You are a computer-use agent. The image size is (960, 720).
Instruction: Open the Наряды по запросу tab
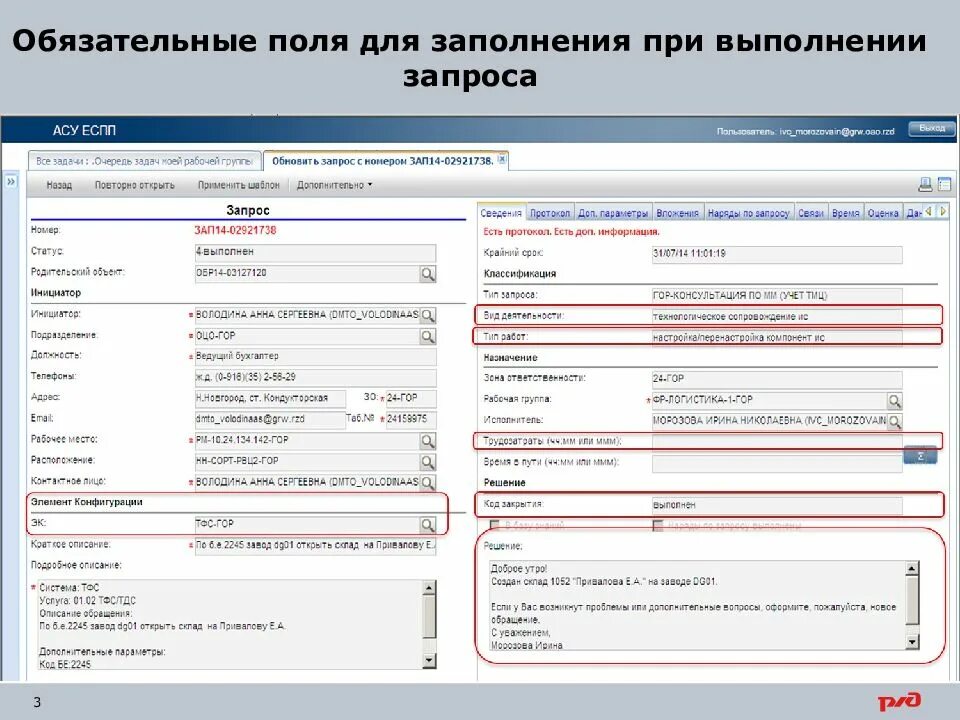(x=749, y=213)
